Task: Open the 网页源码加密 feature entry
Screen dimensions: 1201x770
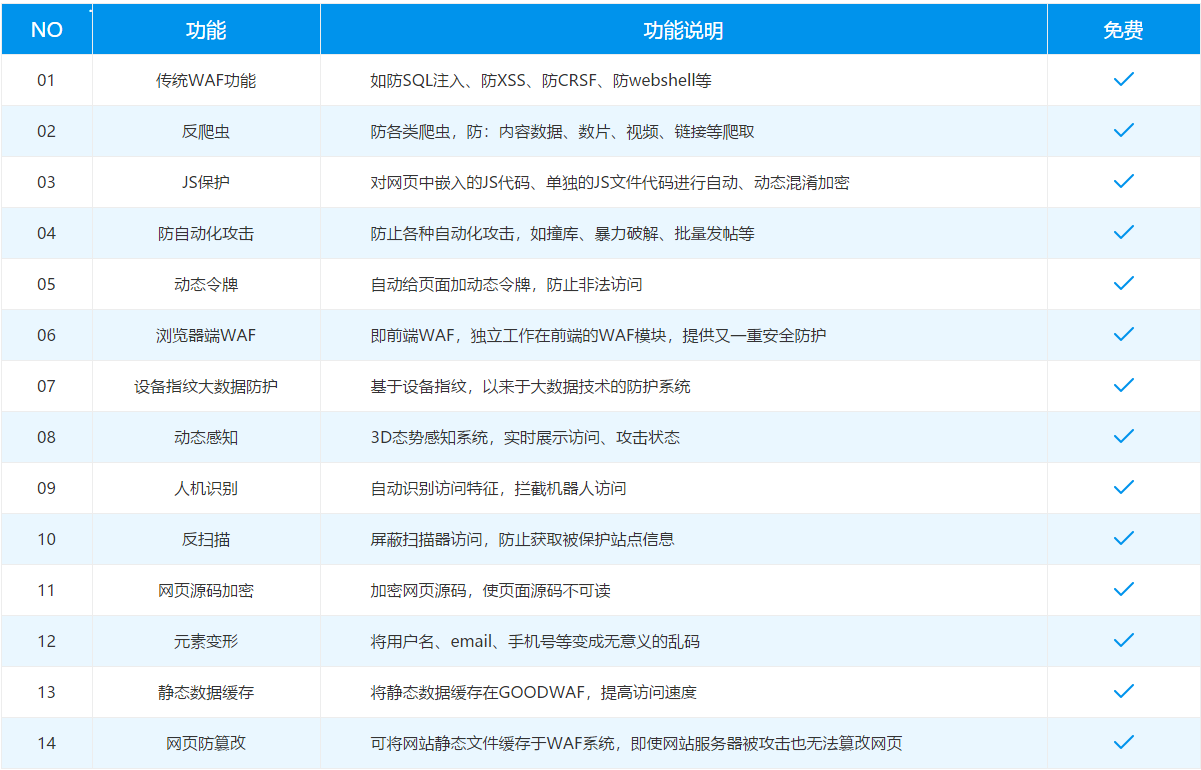Action: 205,589
